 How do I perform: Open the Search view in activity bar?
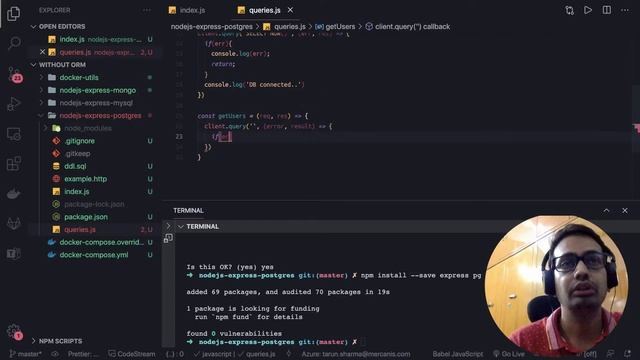14,43
